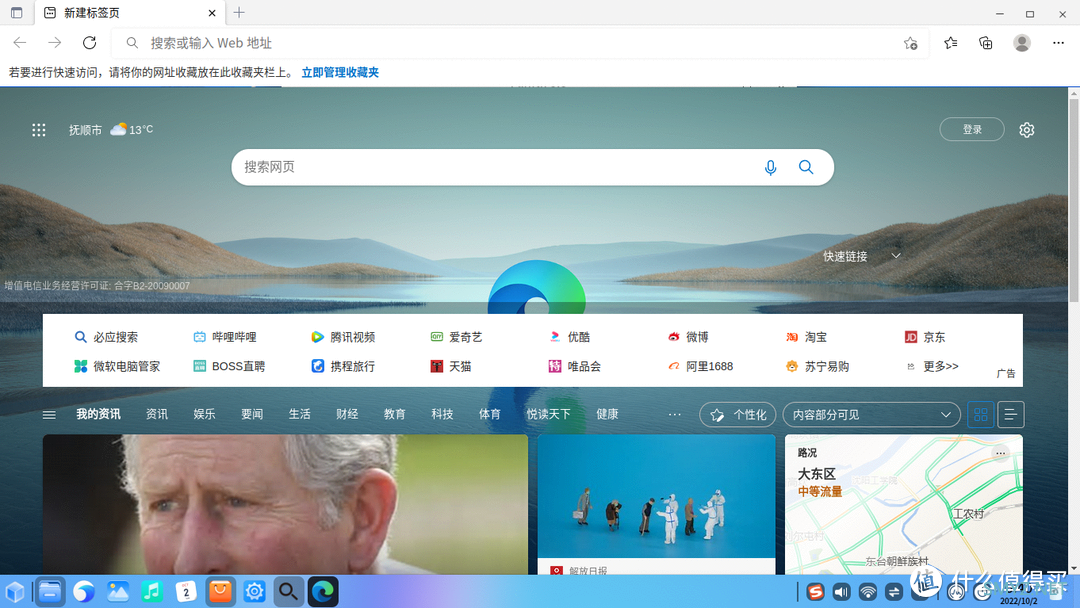This screenshot has width=1080, height=608.
Task: Click the Wi-Fi network tray icon
Action: point(868,591)
